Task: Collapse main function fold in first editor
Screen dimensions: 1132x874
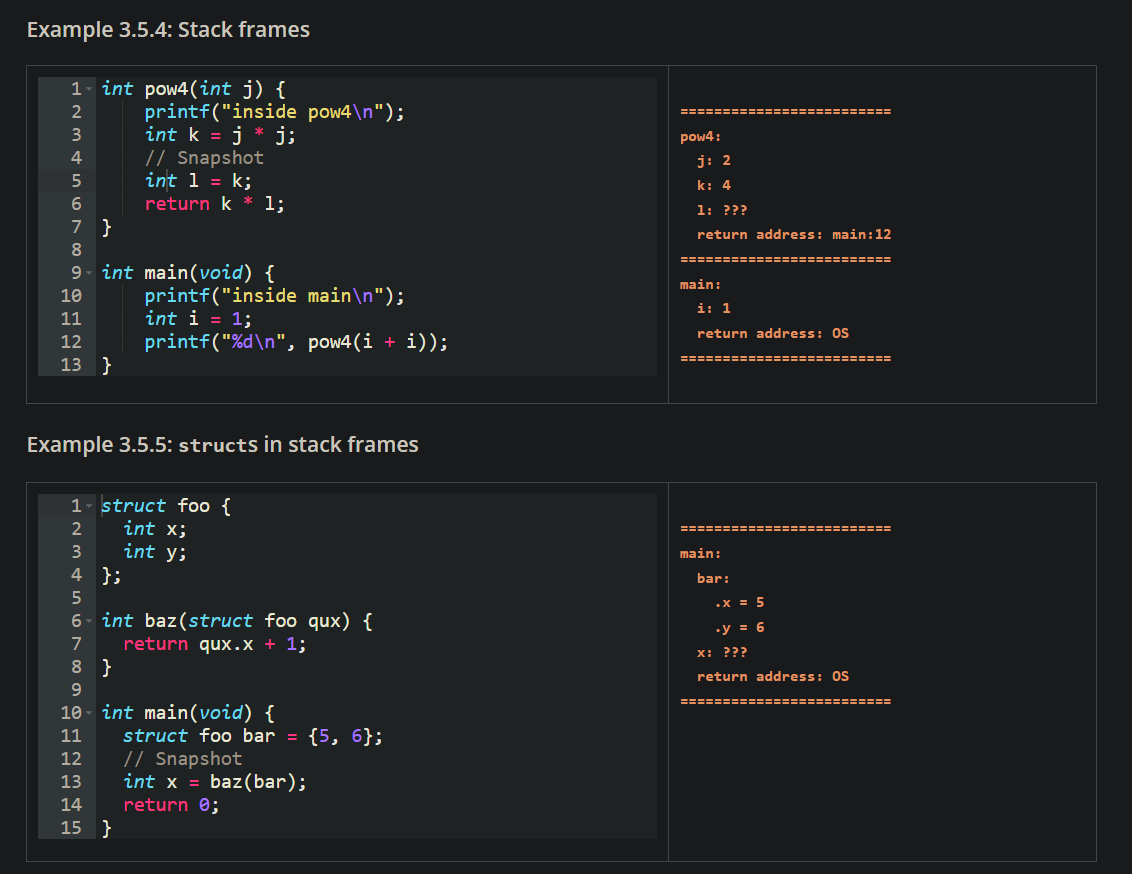Action: [90, 273]
